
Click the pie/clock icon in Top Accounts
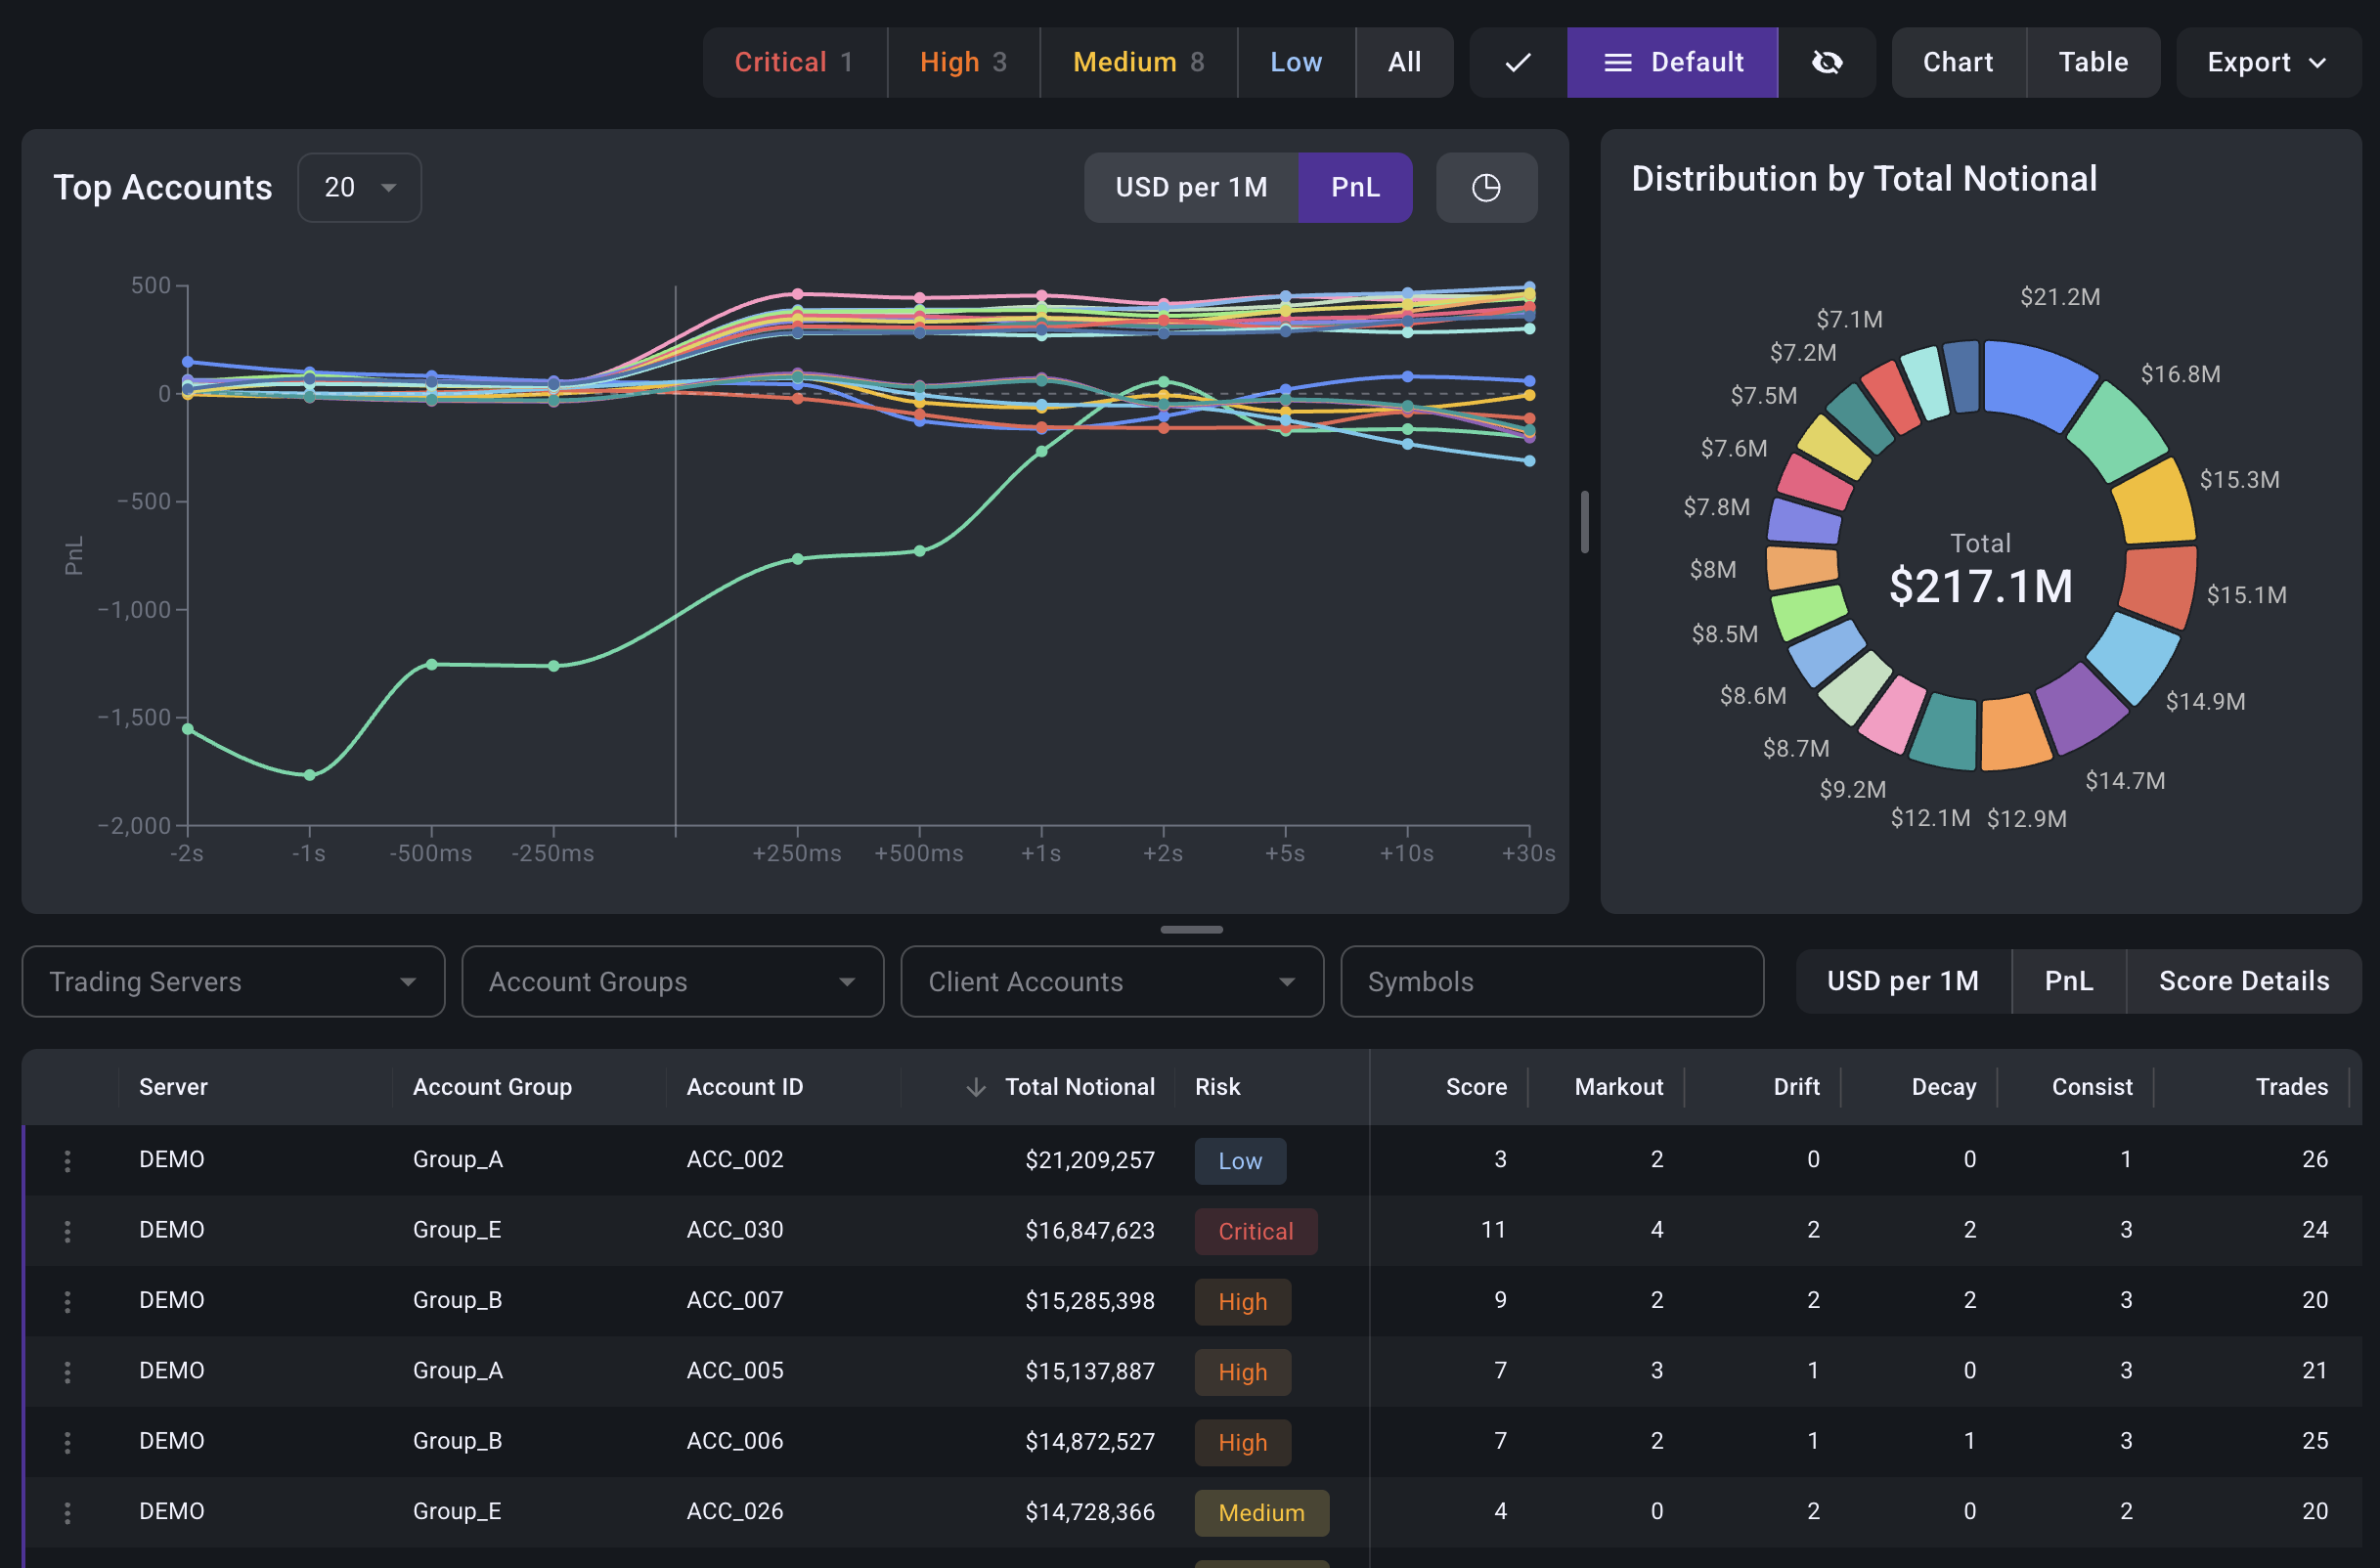(x=1486, y=187)
